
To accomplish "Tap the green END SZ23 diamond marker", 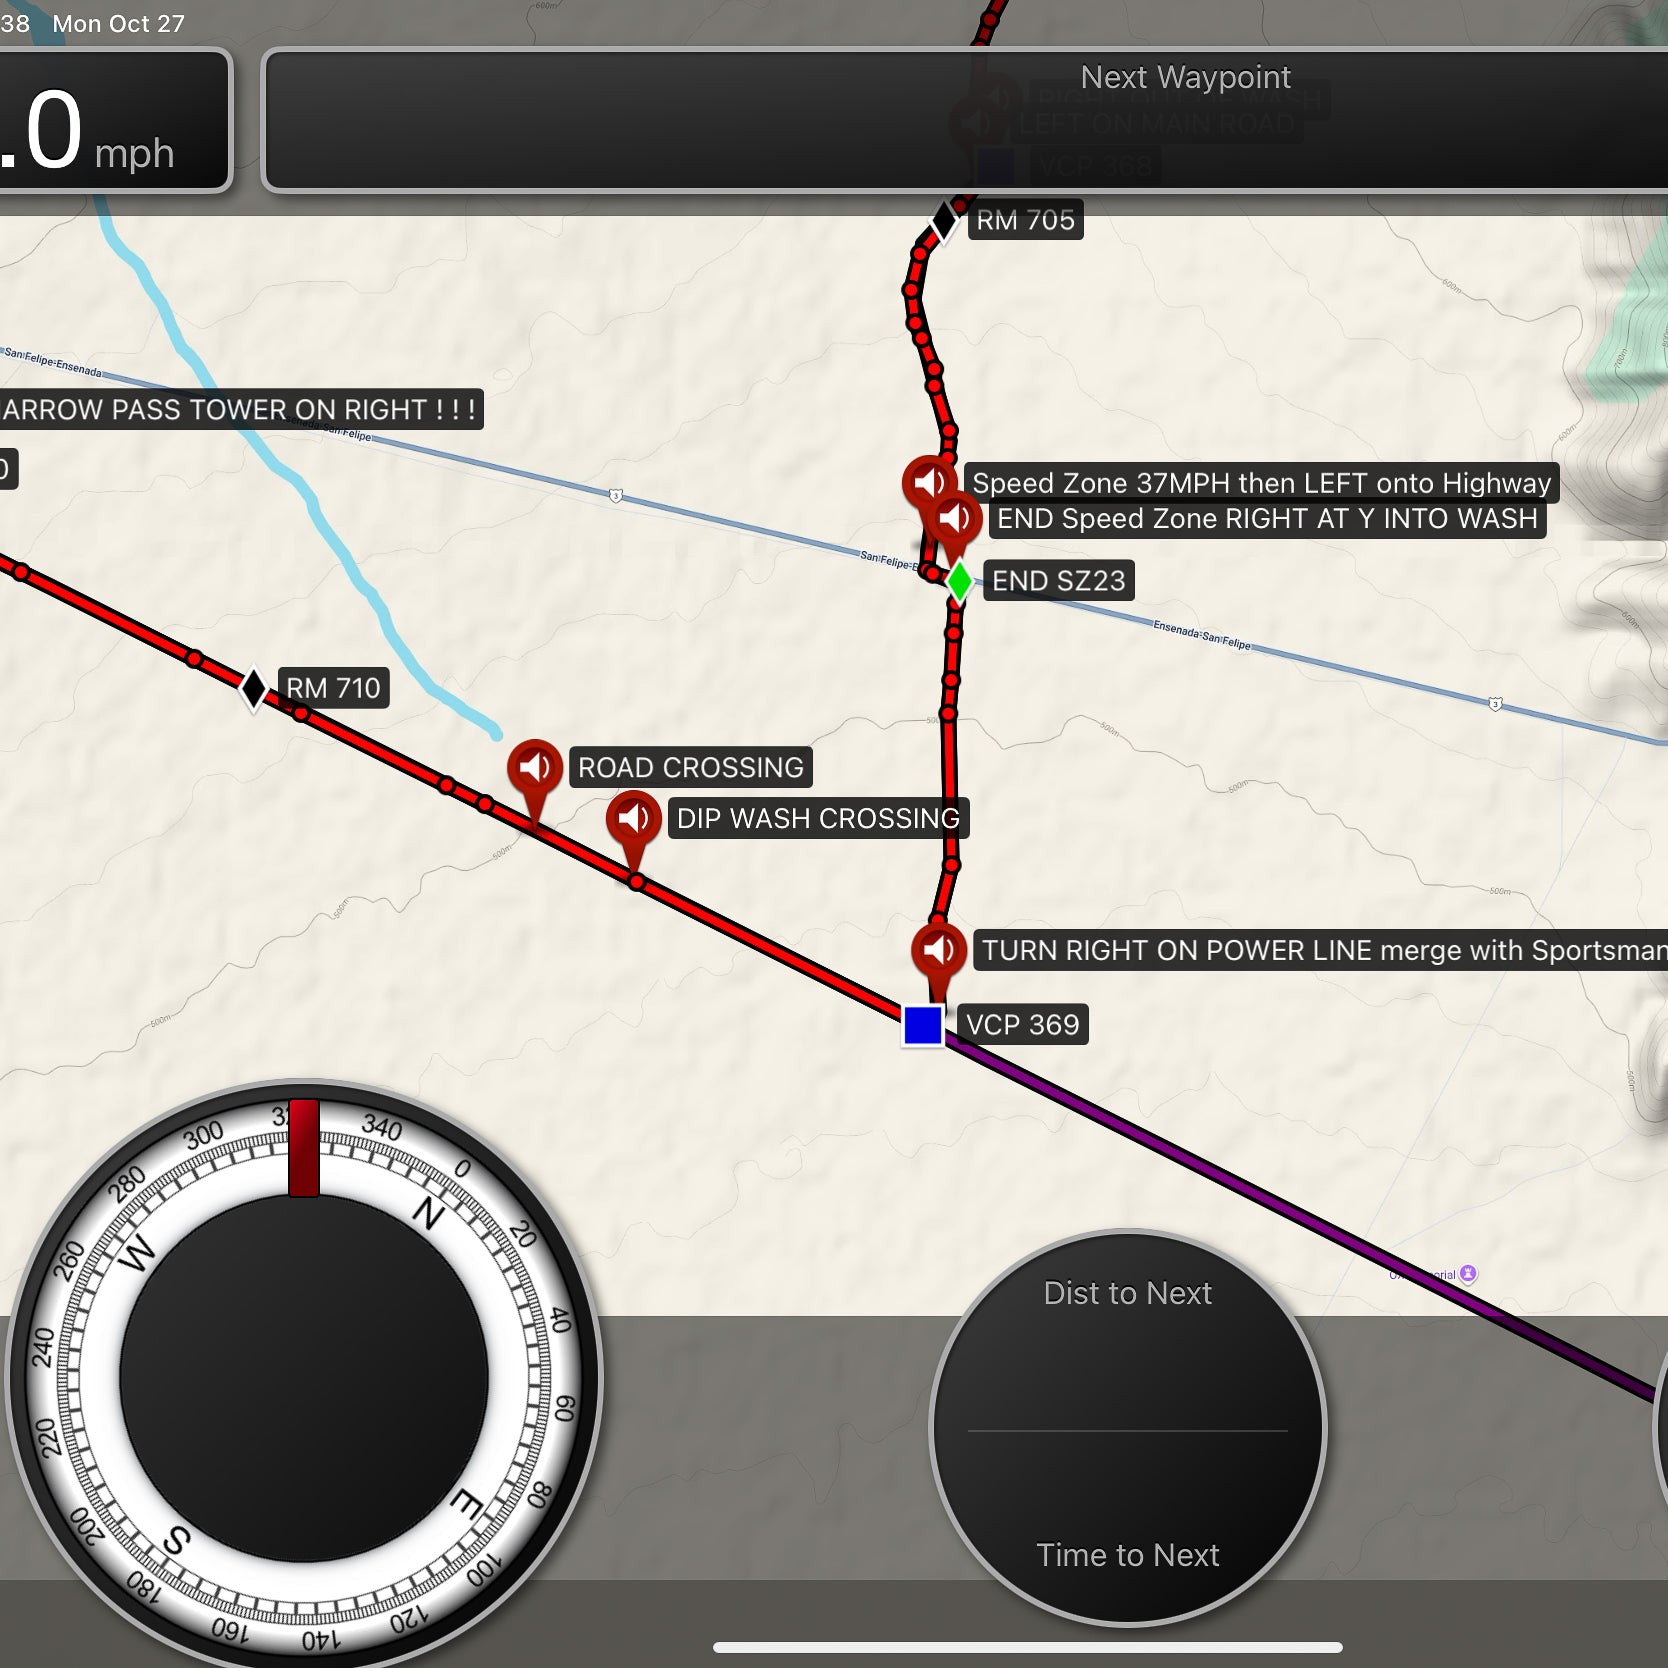I will (x=959, y=581).
